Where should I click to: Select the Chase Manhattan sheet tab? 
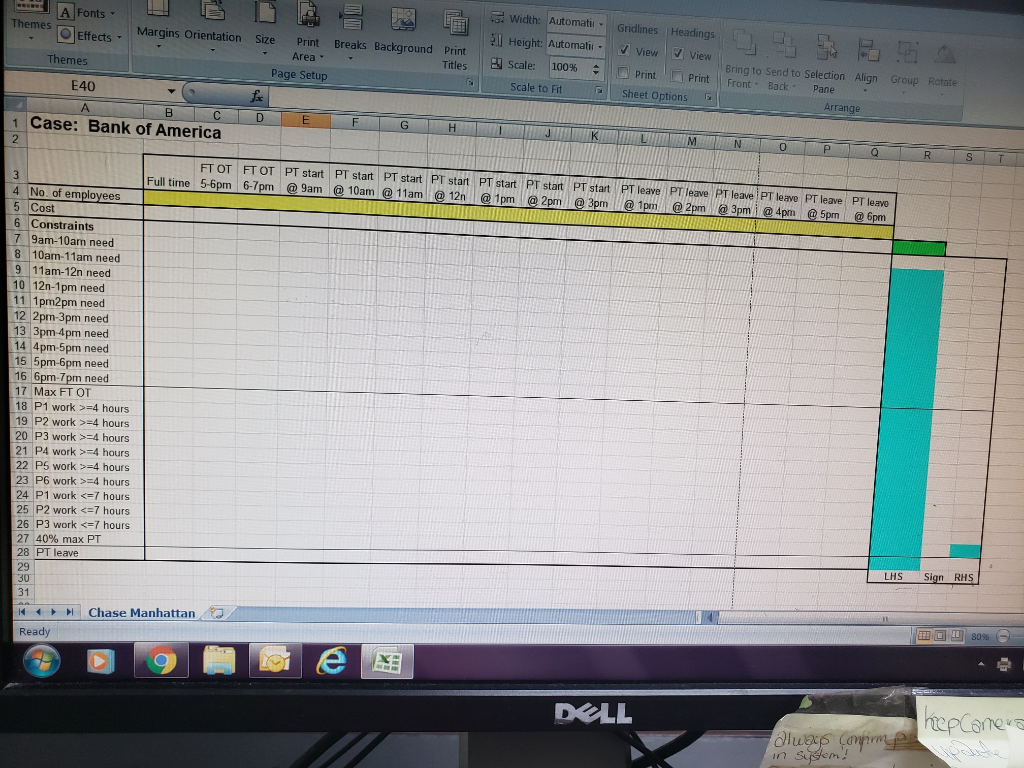[x=141, y=613]
